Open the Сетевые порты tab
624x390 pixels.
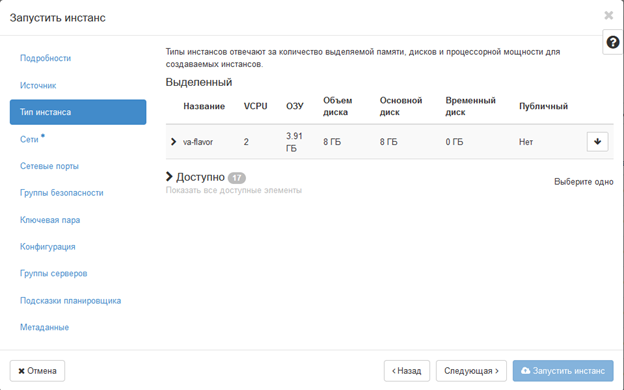[x=49, y=166]
